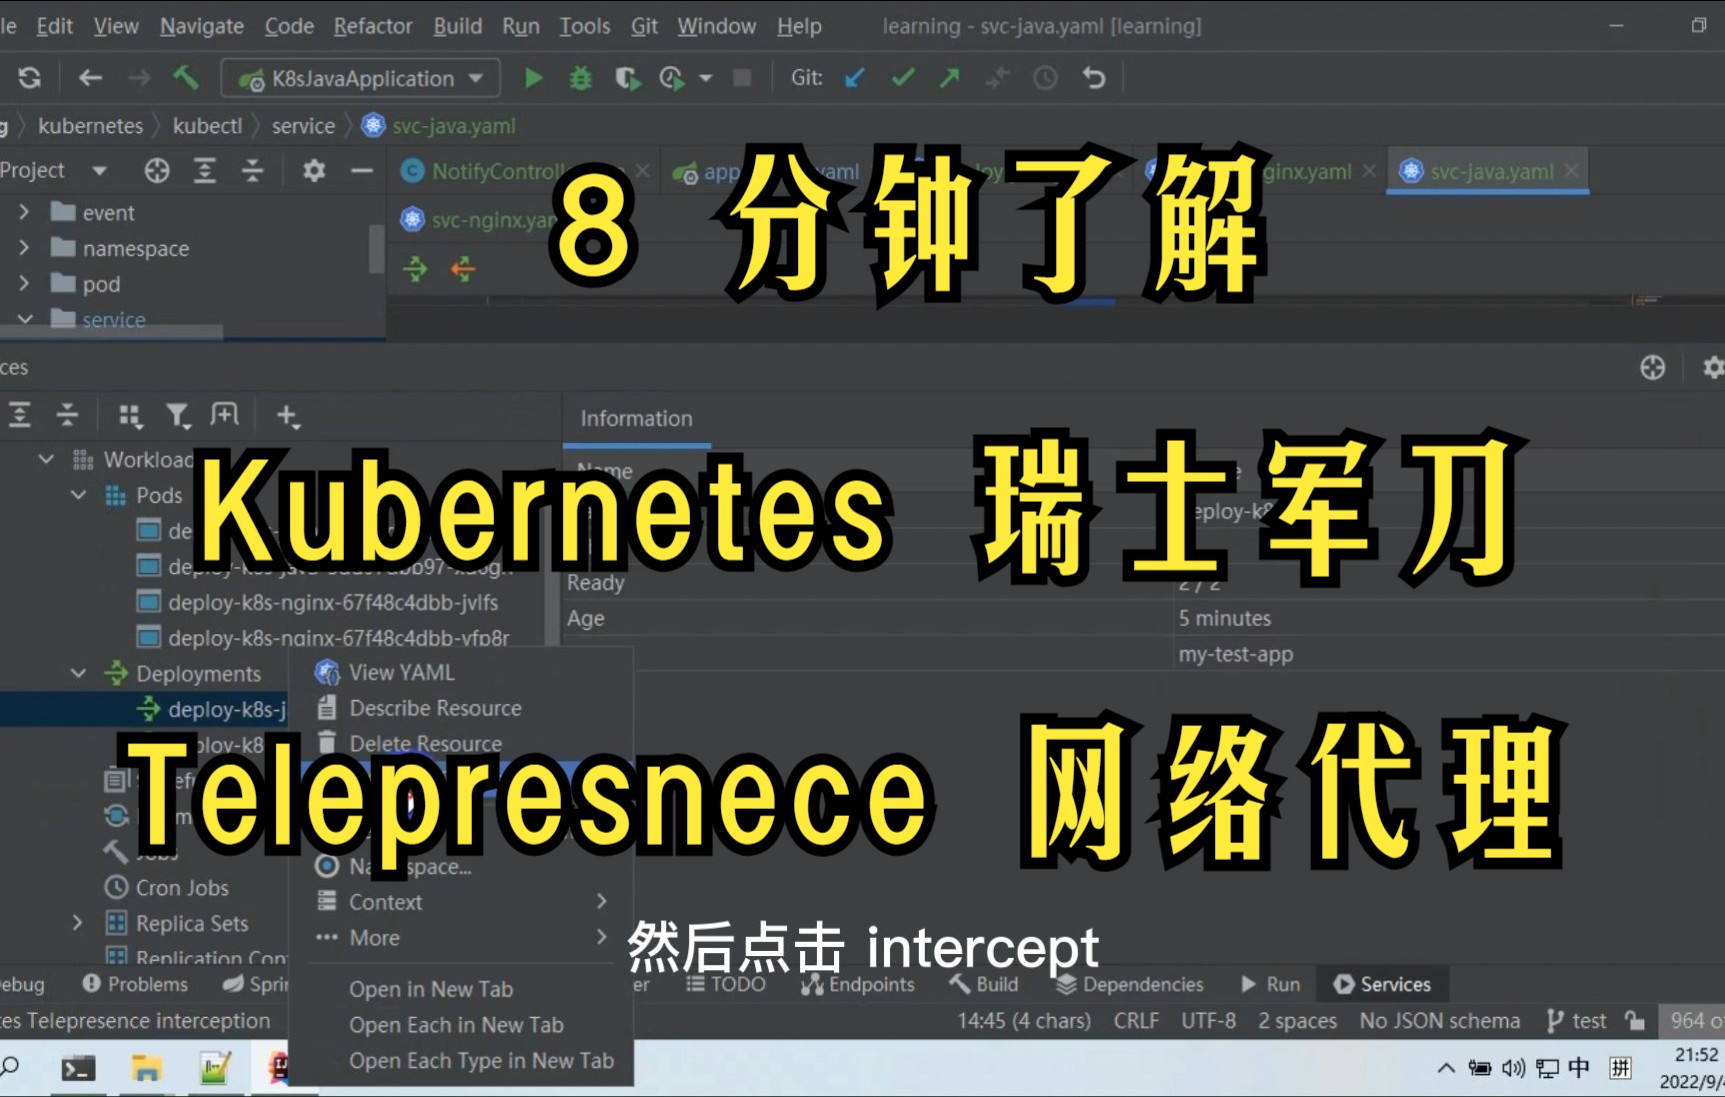Collapse the Pods tree node
This screenshot has width=1725, height=1097.
coord(78,495)
